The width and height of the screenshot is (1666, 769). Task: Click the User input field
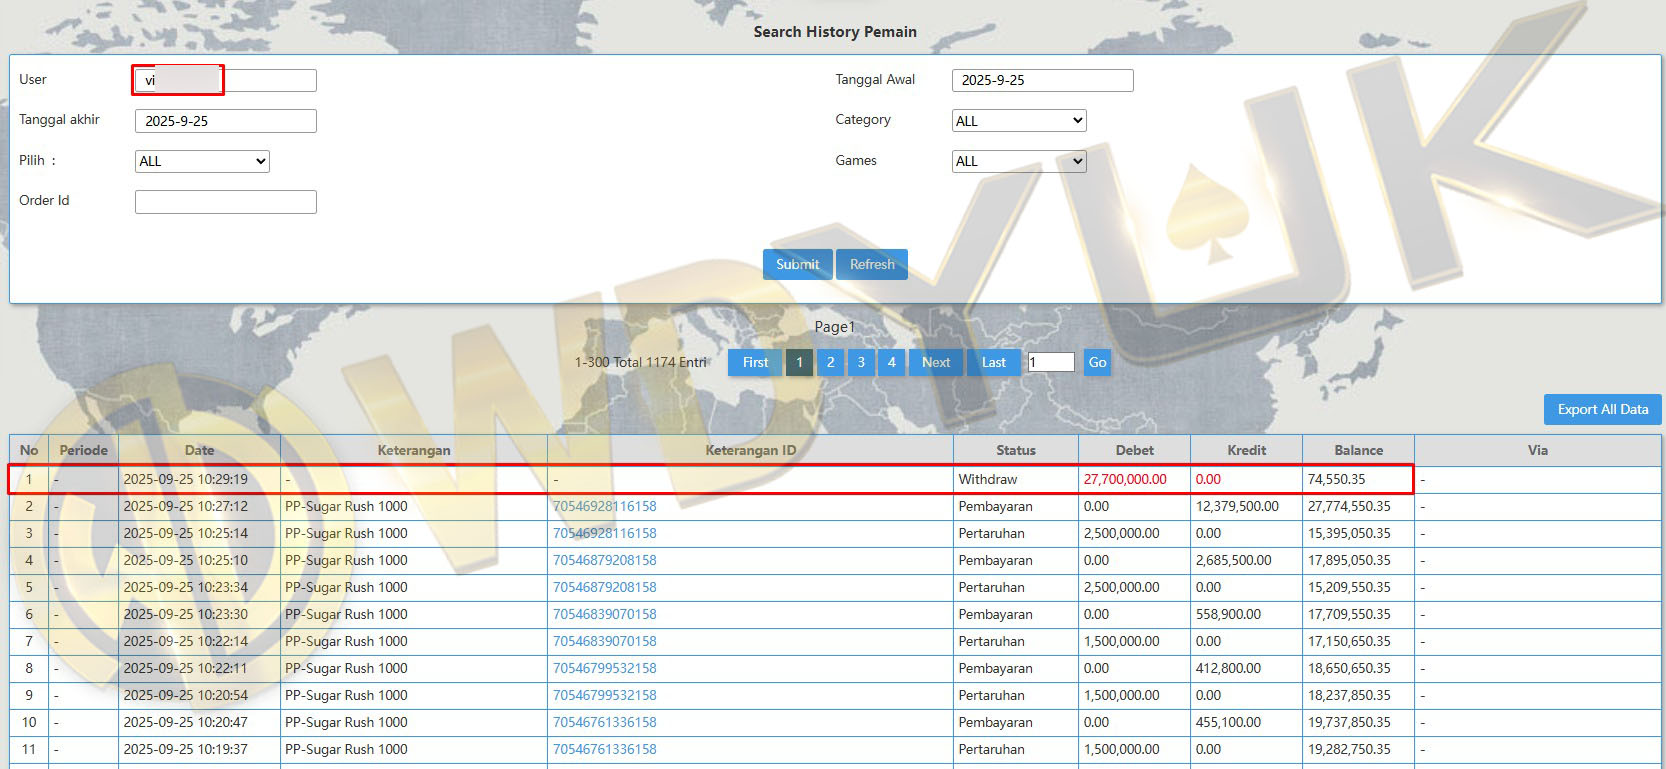pyautogui.click(x=225, y=80)
